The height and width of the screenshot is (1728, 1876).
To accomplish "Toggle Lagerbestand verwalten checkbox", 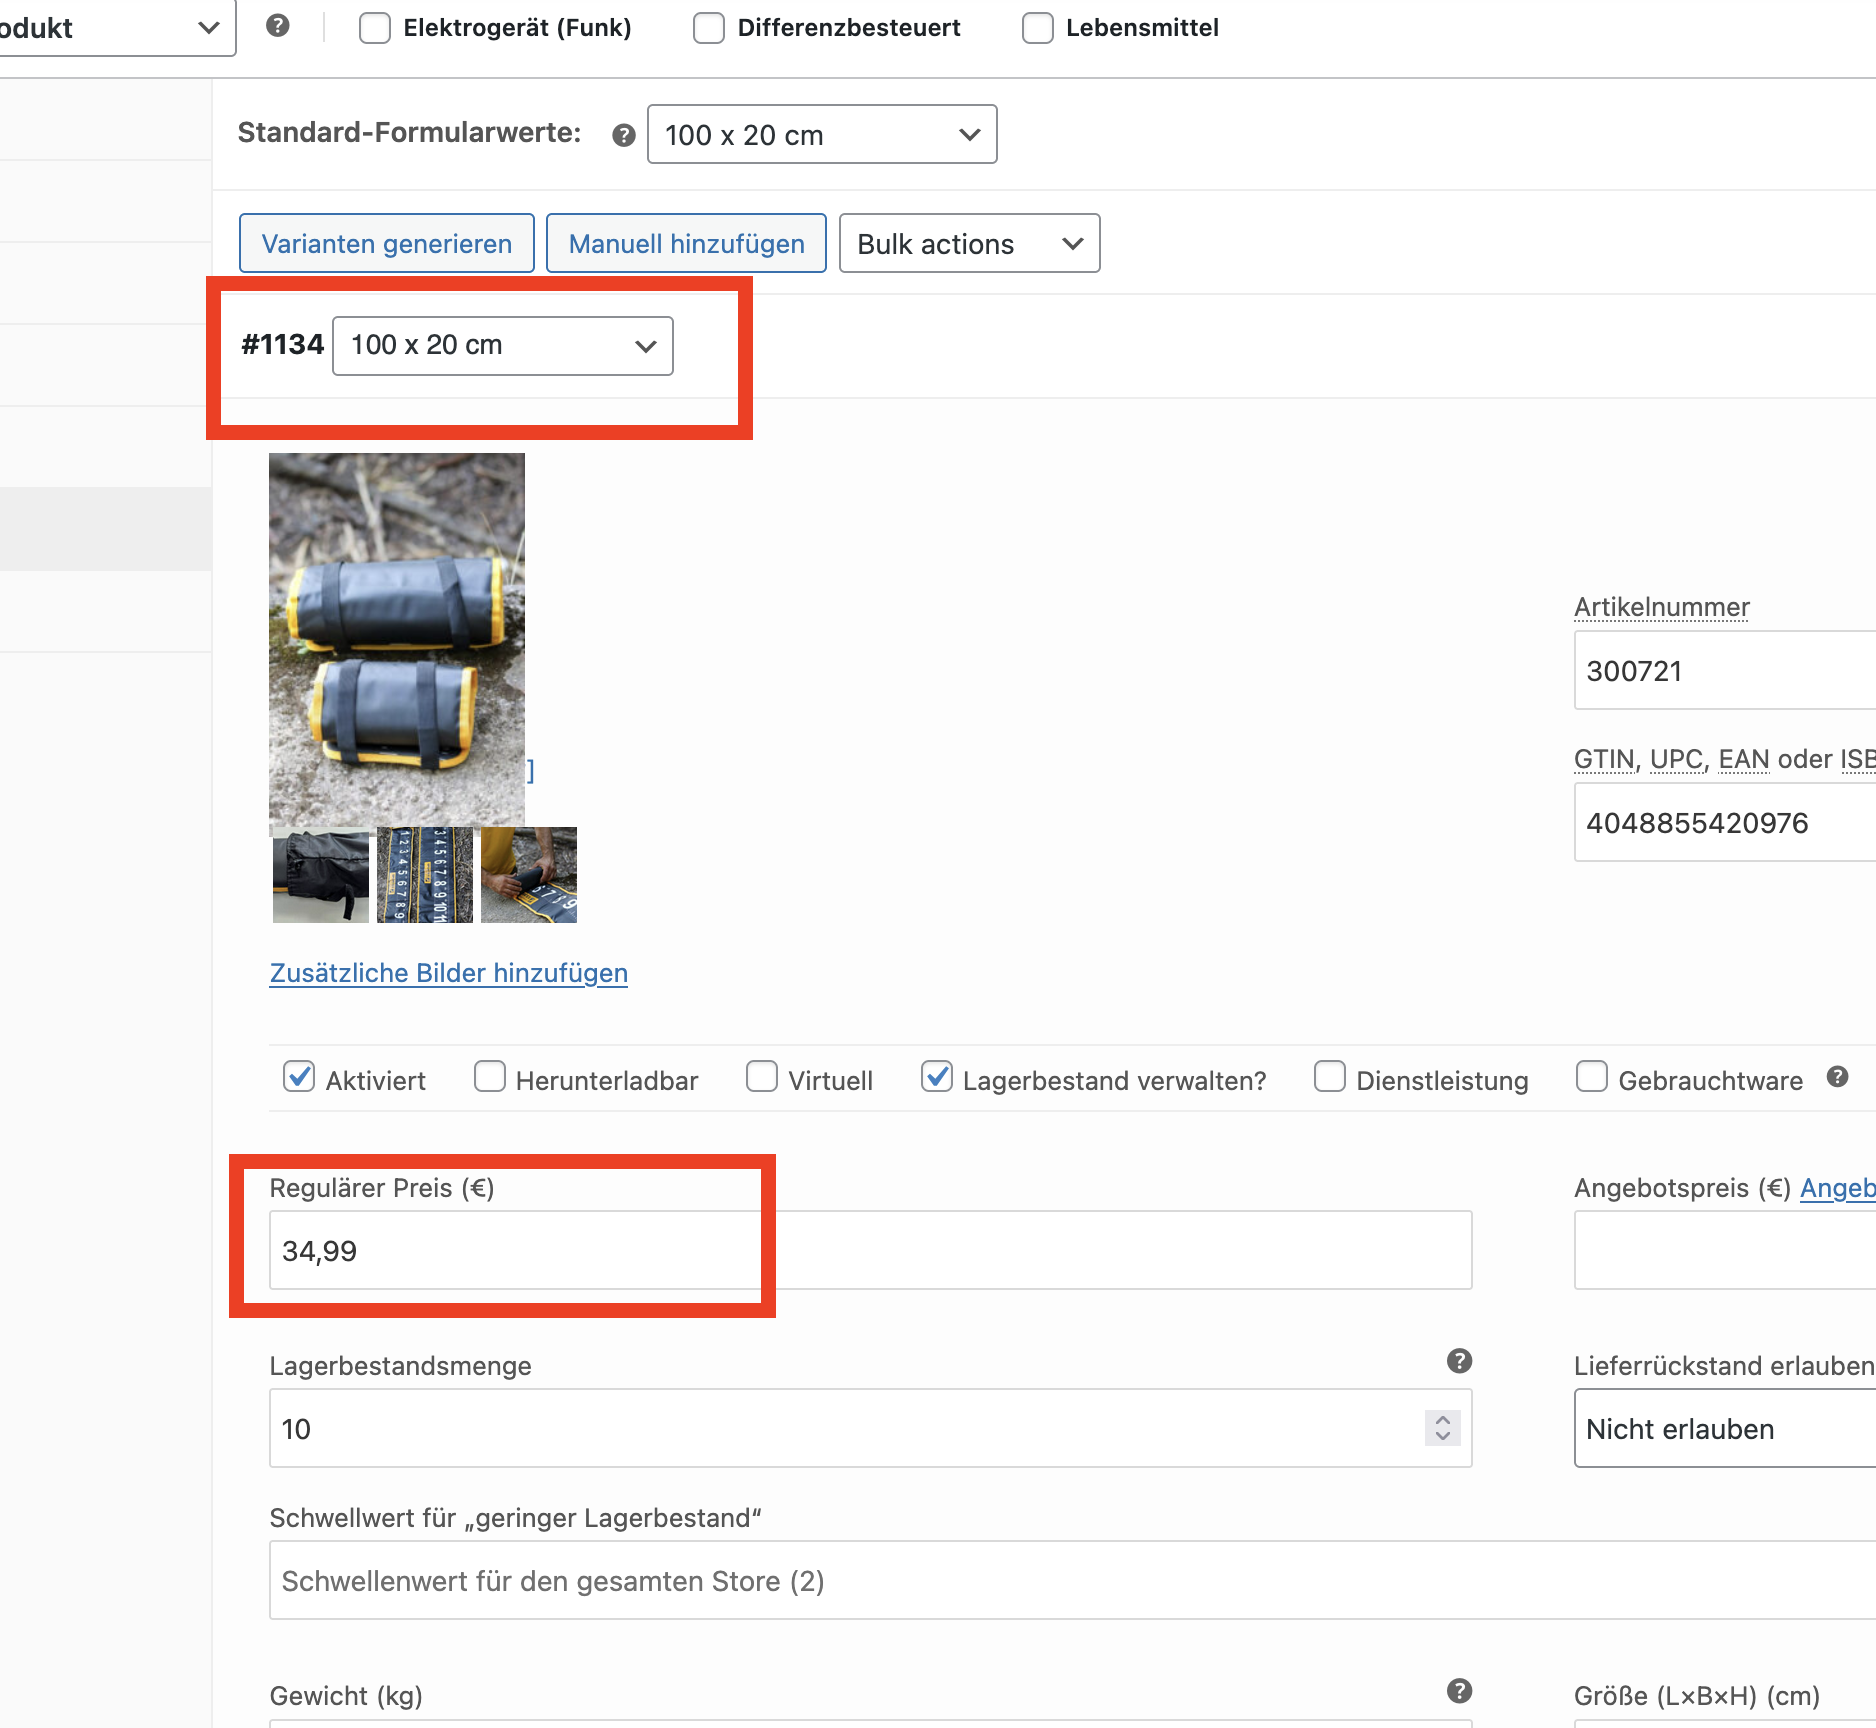I will tap(936, 1077).
